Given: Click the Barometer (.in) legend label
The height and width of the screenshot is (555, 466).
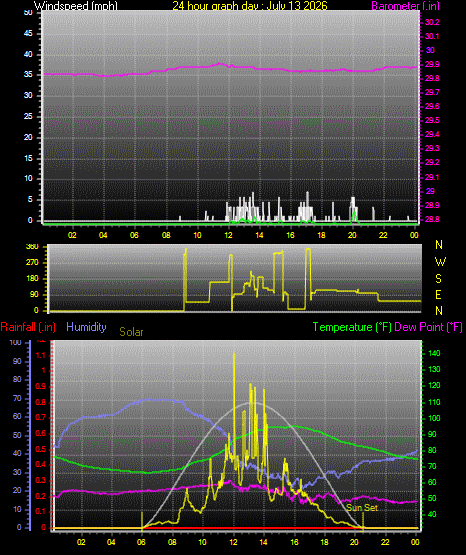Looking at the screenshot, I should pyautogui.click(x=405, y=6).
